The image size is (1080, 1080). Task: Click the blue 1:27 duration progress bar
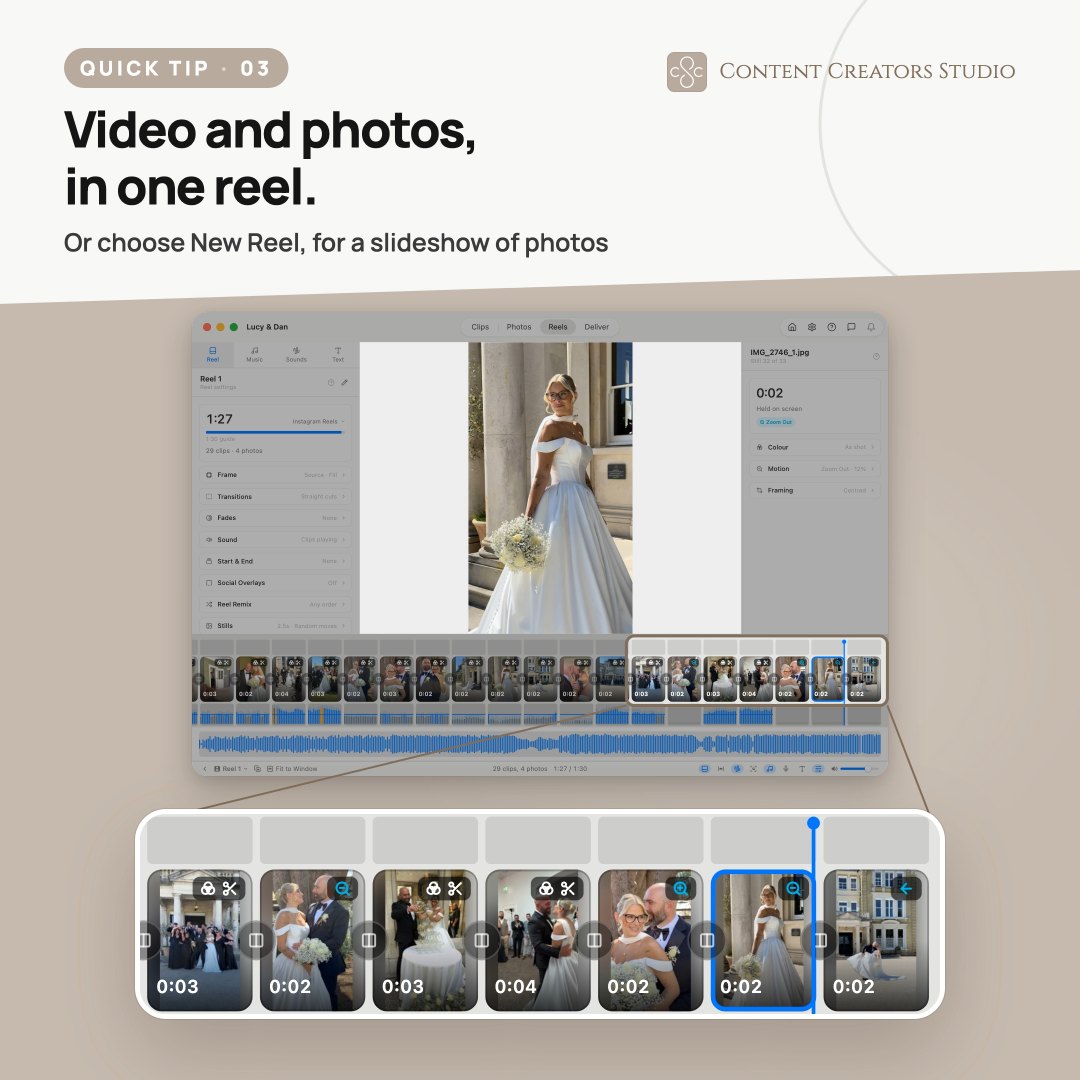[273, 433]
